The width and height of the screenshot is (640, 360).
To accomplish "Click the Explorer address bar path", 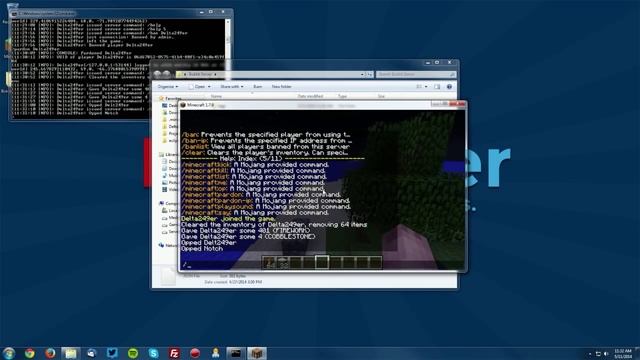I will click(x=268, y=74).
